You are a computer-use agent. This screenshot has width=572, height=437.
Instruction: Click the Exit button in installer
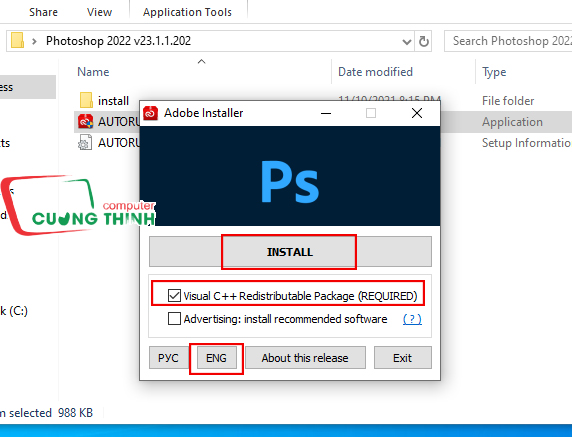click(402, 358)
